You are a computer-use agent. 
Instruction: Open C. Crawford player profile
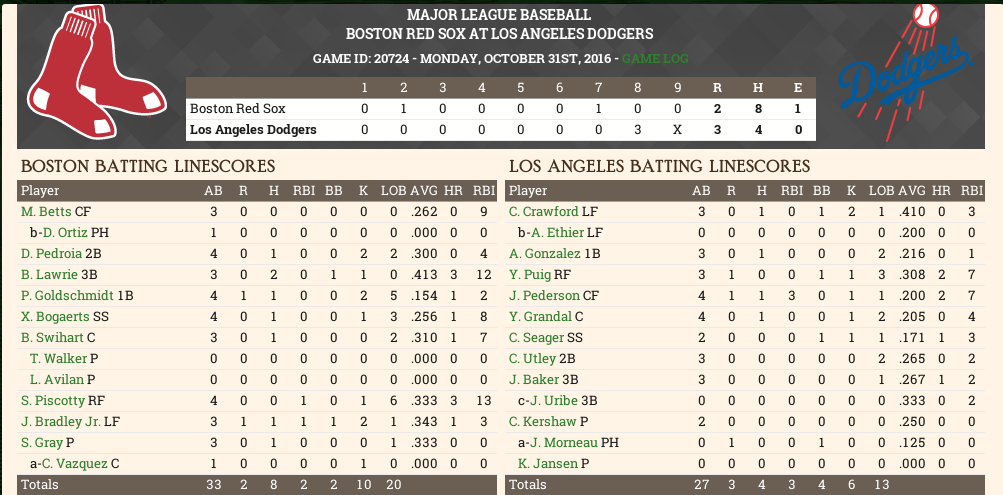[544, 211]
